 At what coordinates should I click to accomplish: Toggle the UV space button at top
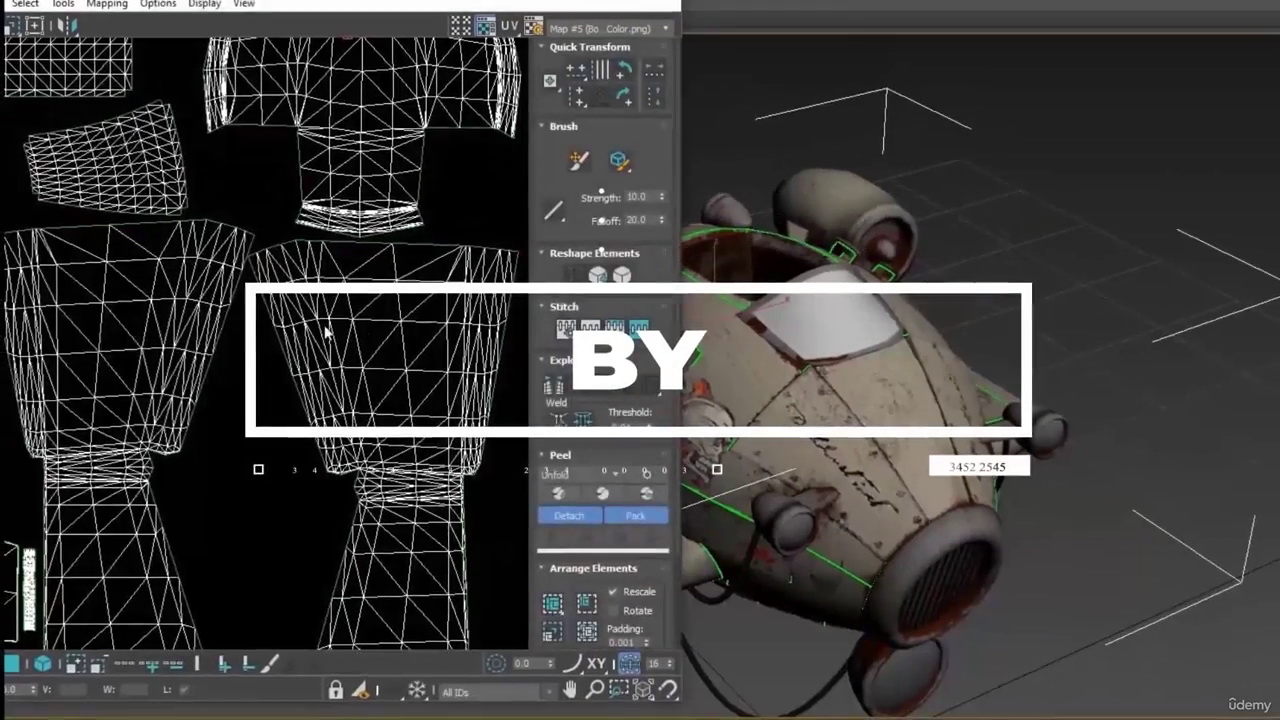coord(510,27)
